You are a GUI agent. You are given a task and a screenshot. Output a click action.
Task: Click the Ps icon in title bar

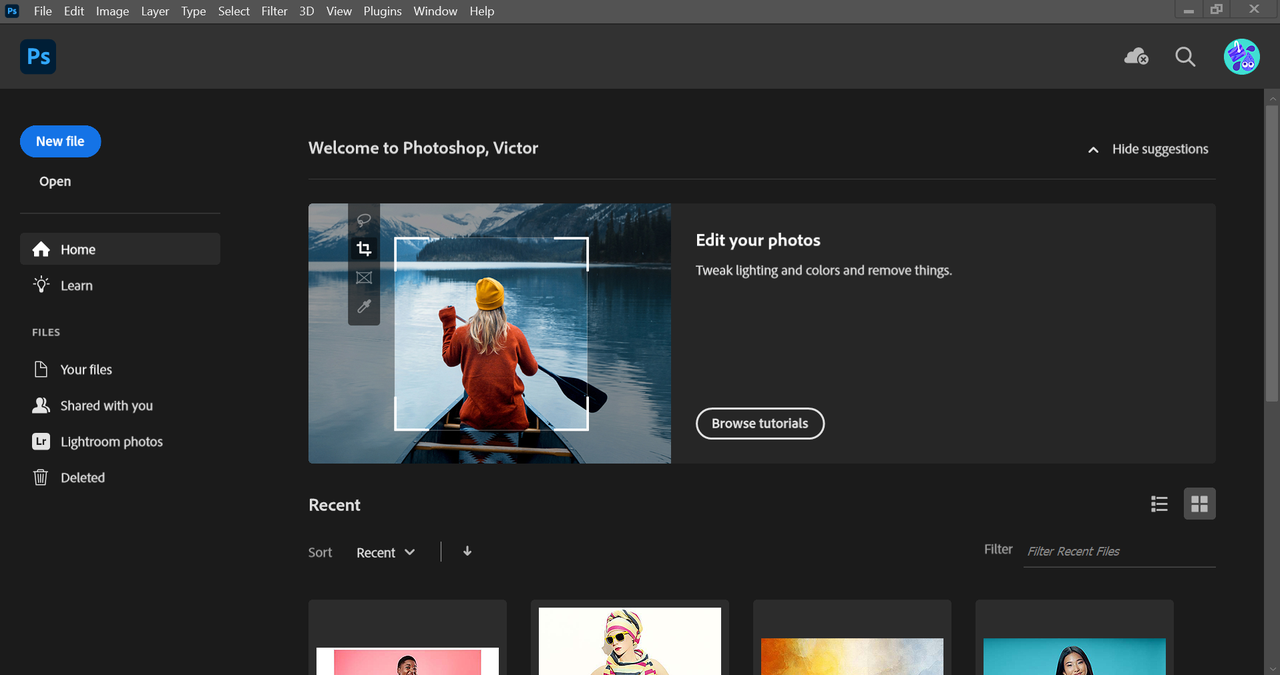[12, 11]
